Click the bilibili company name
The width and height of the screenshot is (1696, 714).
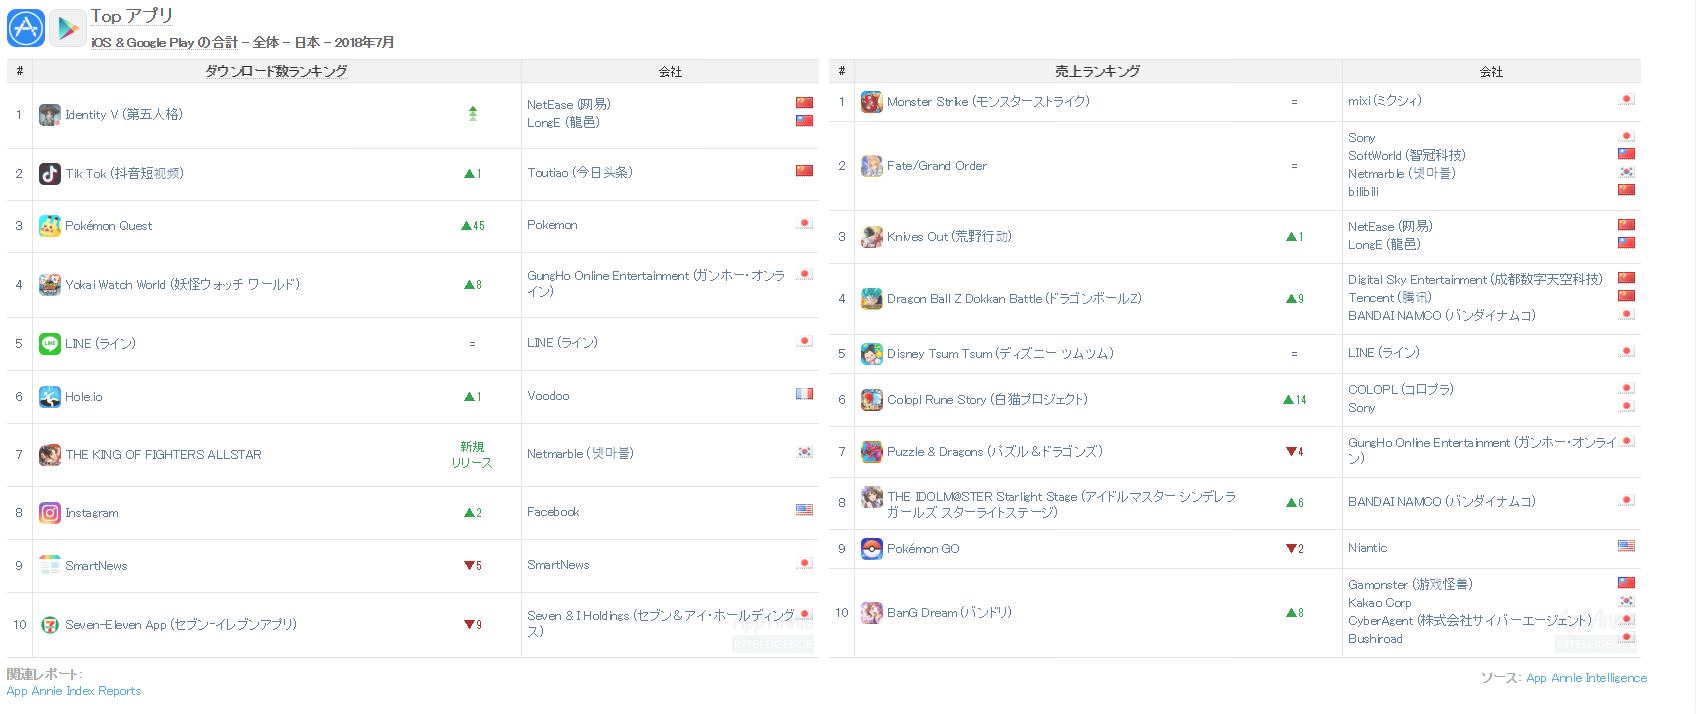click(x=1363, y=192)
